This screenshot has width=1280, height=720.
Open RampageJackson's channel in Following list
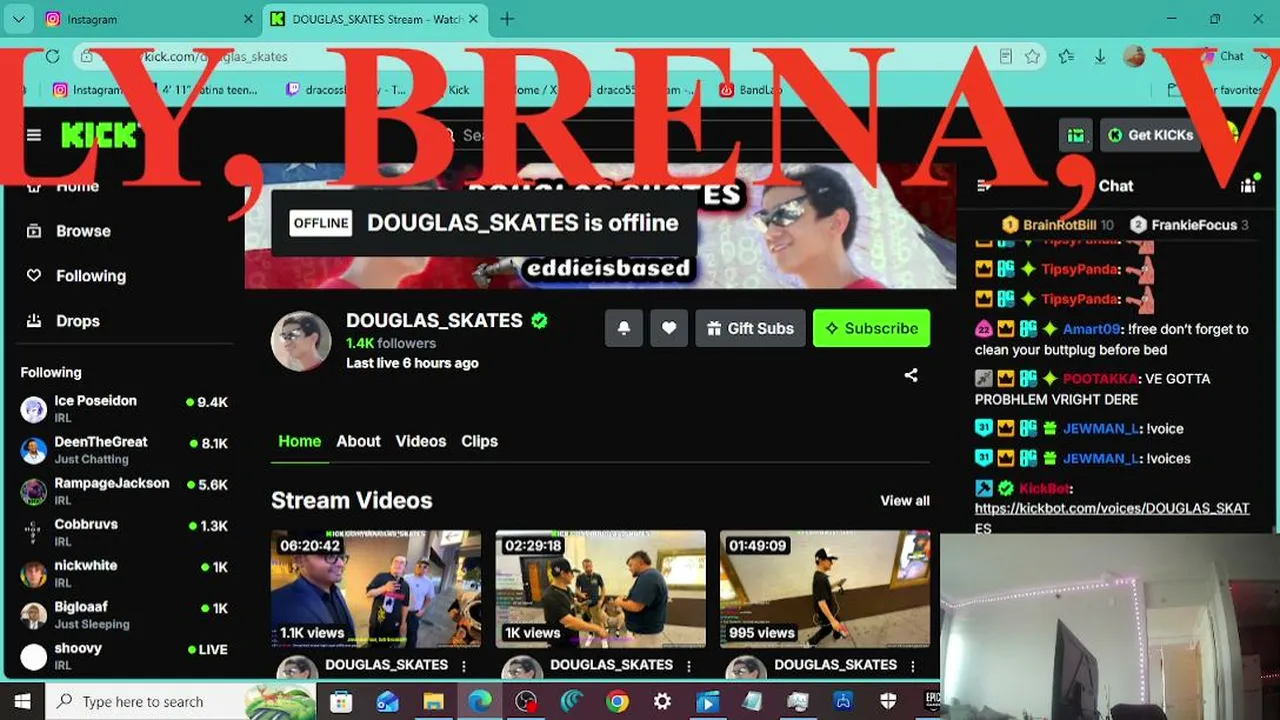124,491
